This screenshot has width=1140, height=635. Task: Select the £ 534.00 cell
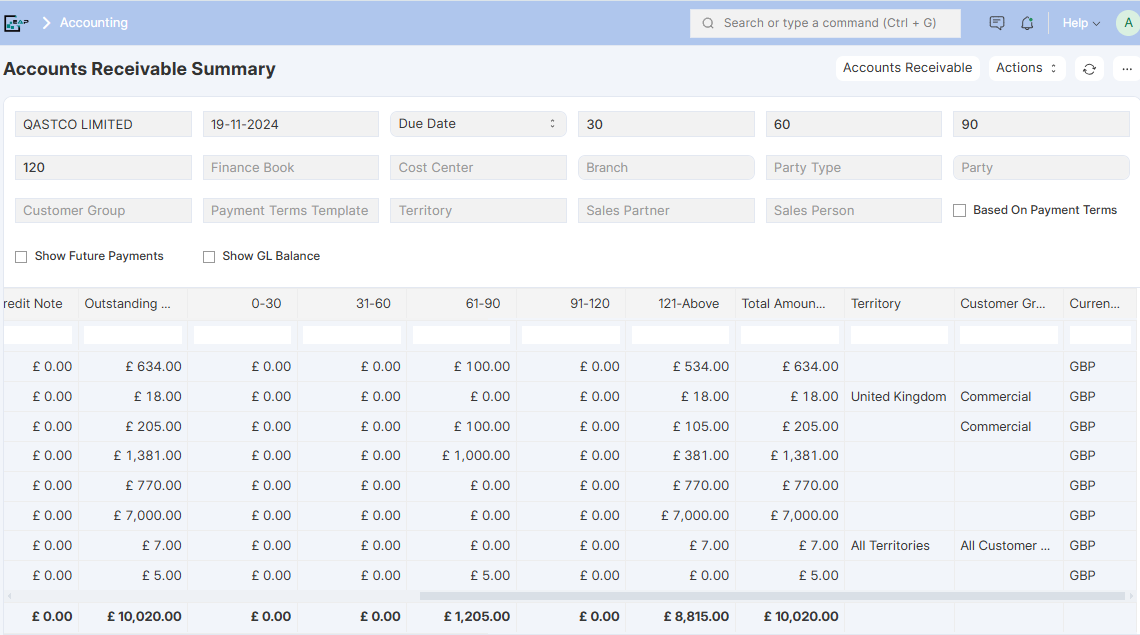(681, 367)
